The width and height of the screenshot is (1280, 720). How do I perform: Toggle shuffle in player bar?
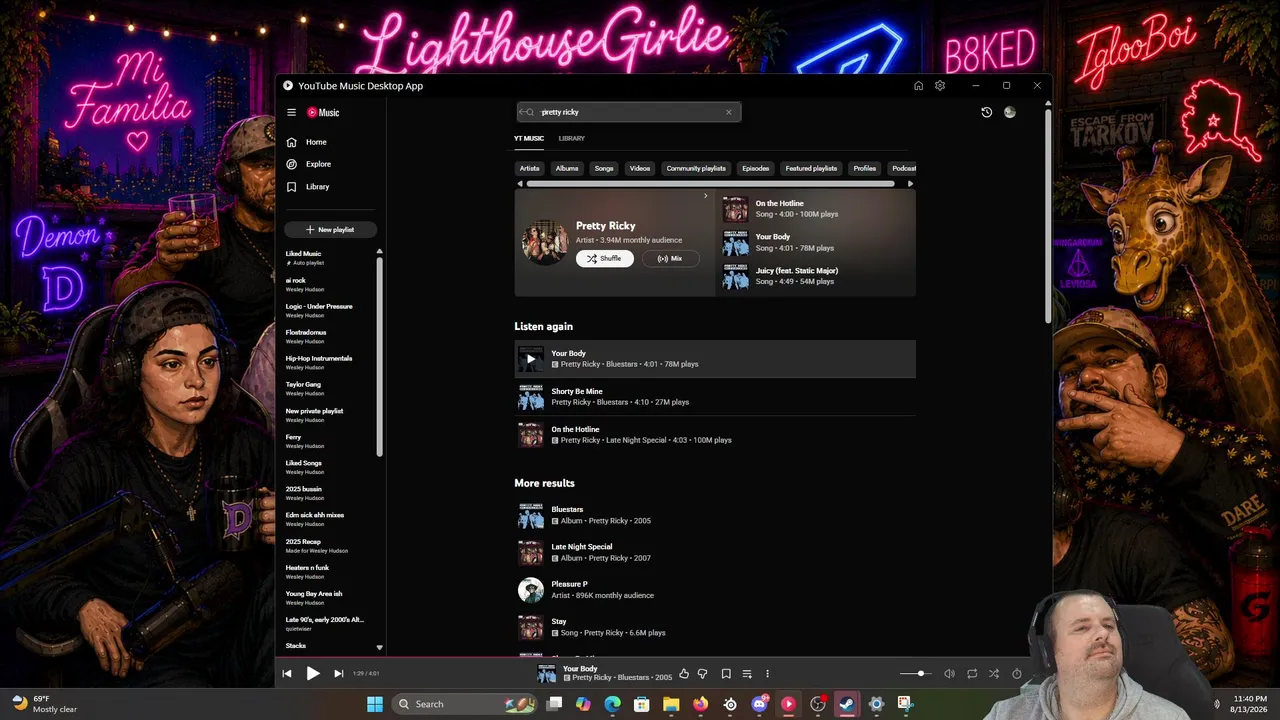tap(994, 674)
